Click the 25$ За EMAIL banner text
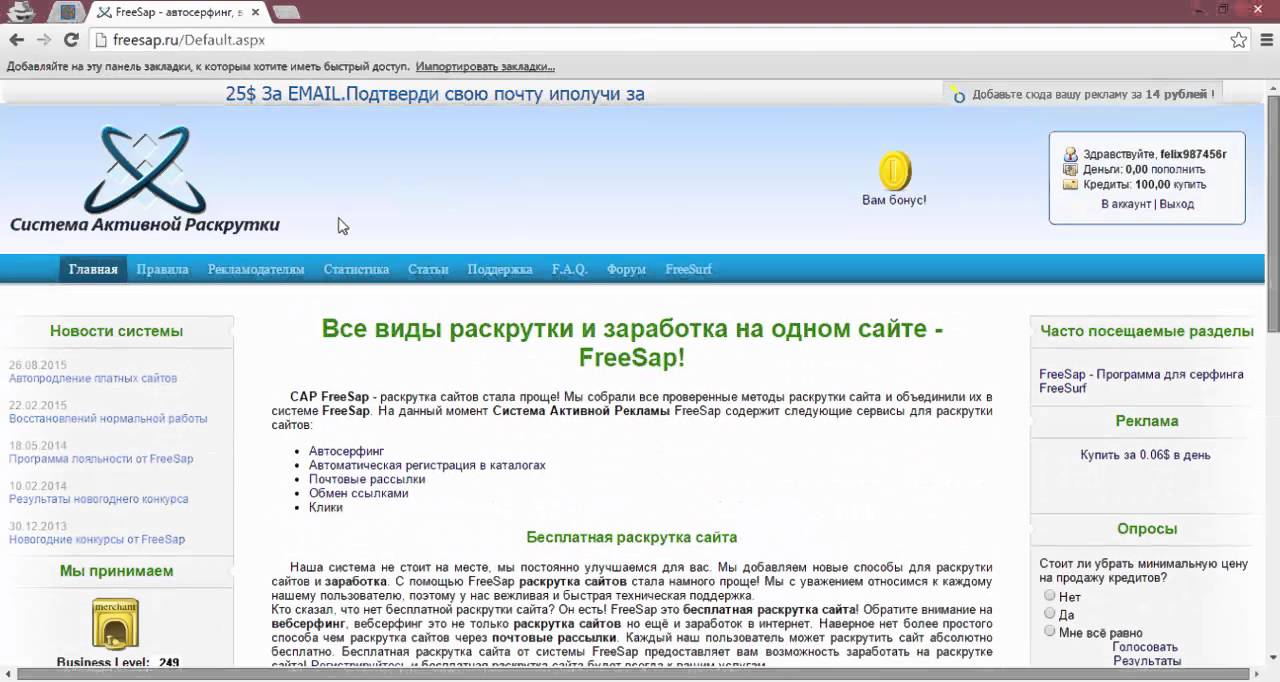This screenshot has height=682, width=1280. (434, 94)
